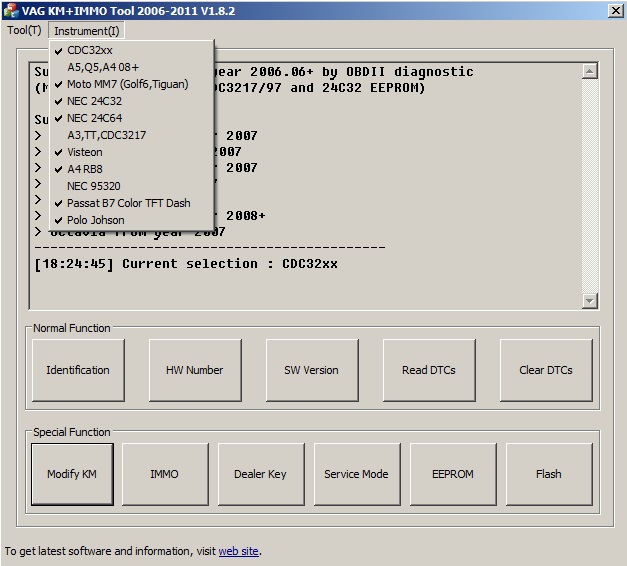Click the application icon in title bar

10,10
